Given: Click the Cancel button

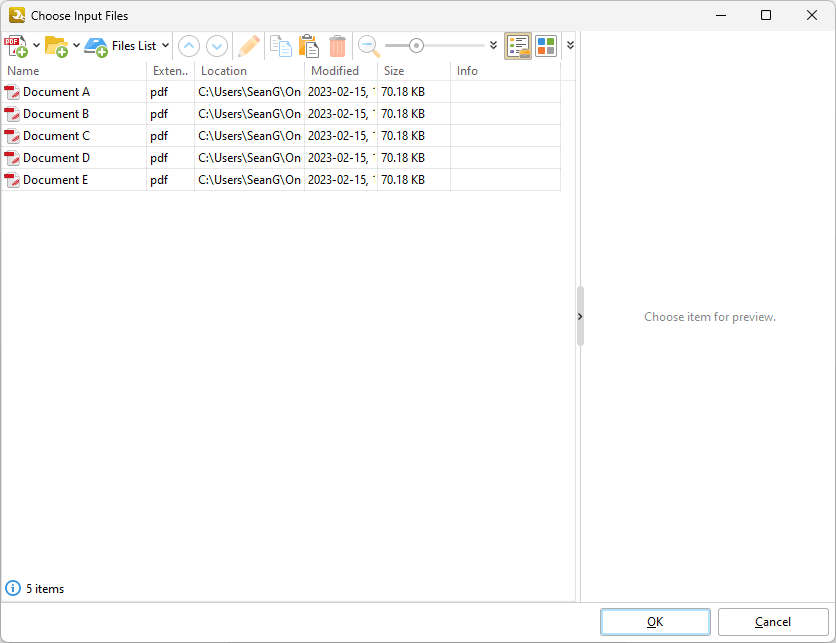Looking at the screenshot, I should pyautogui.click(x=773, y=622).
